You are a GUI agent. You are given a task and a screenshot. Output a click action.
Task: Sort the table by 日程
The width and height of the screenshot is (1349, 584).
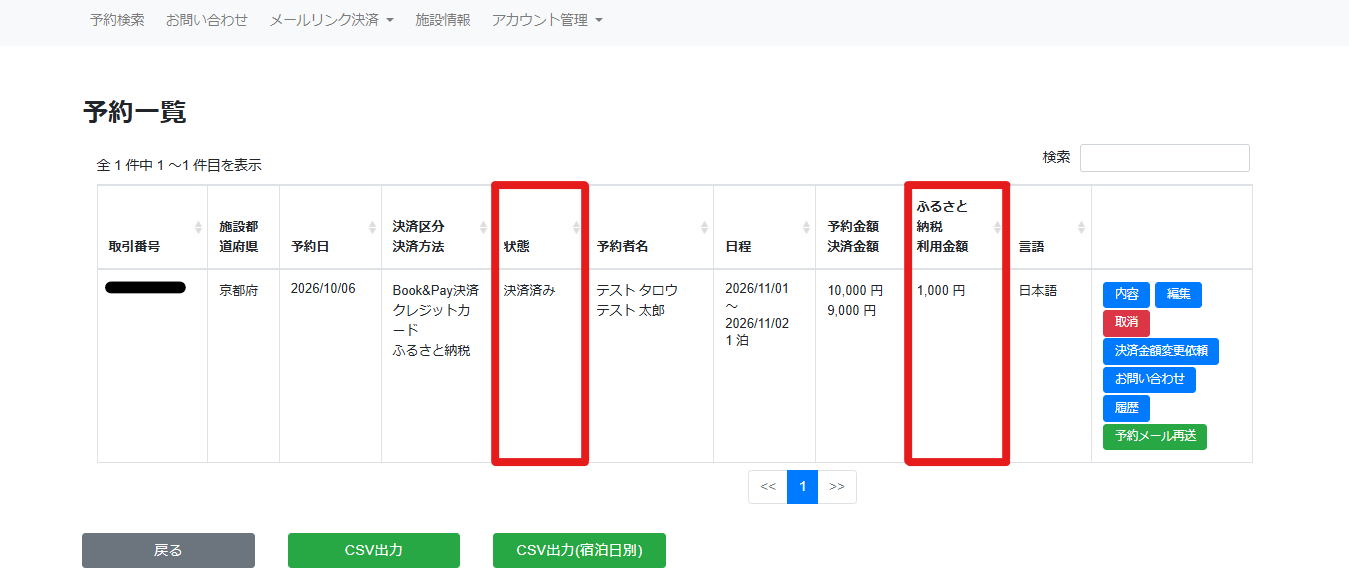[x=764, y=227]
